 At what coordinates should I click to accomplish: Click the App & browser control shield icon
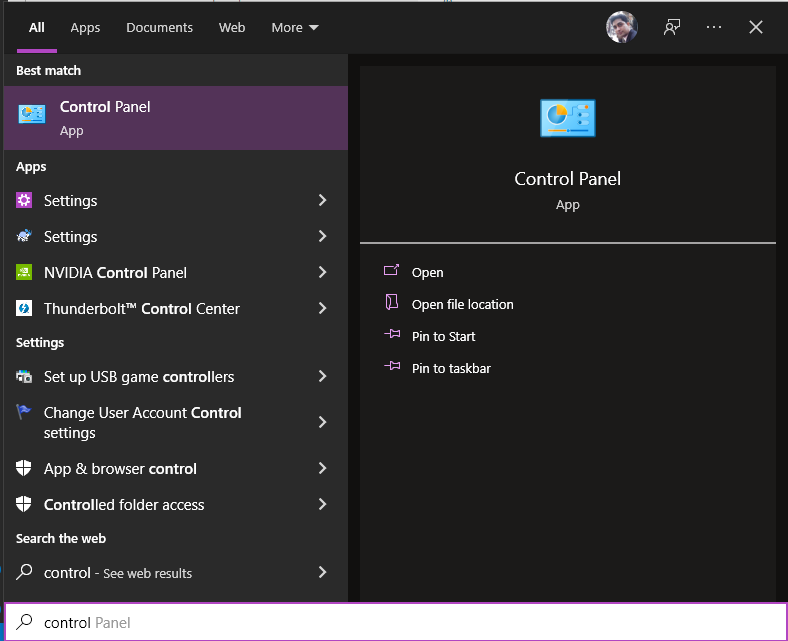[25, 469]
